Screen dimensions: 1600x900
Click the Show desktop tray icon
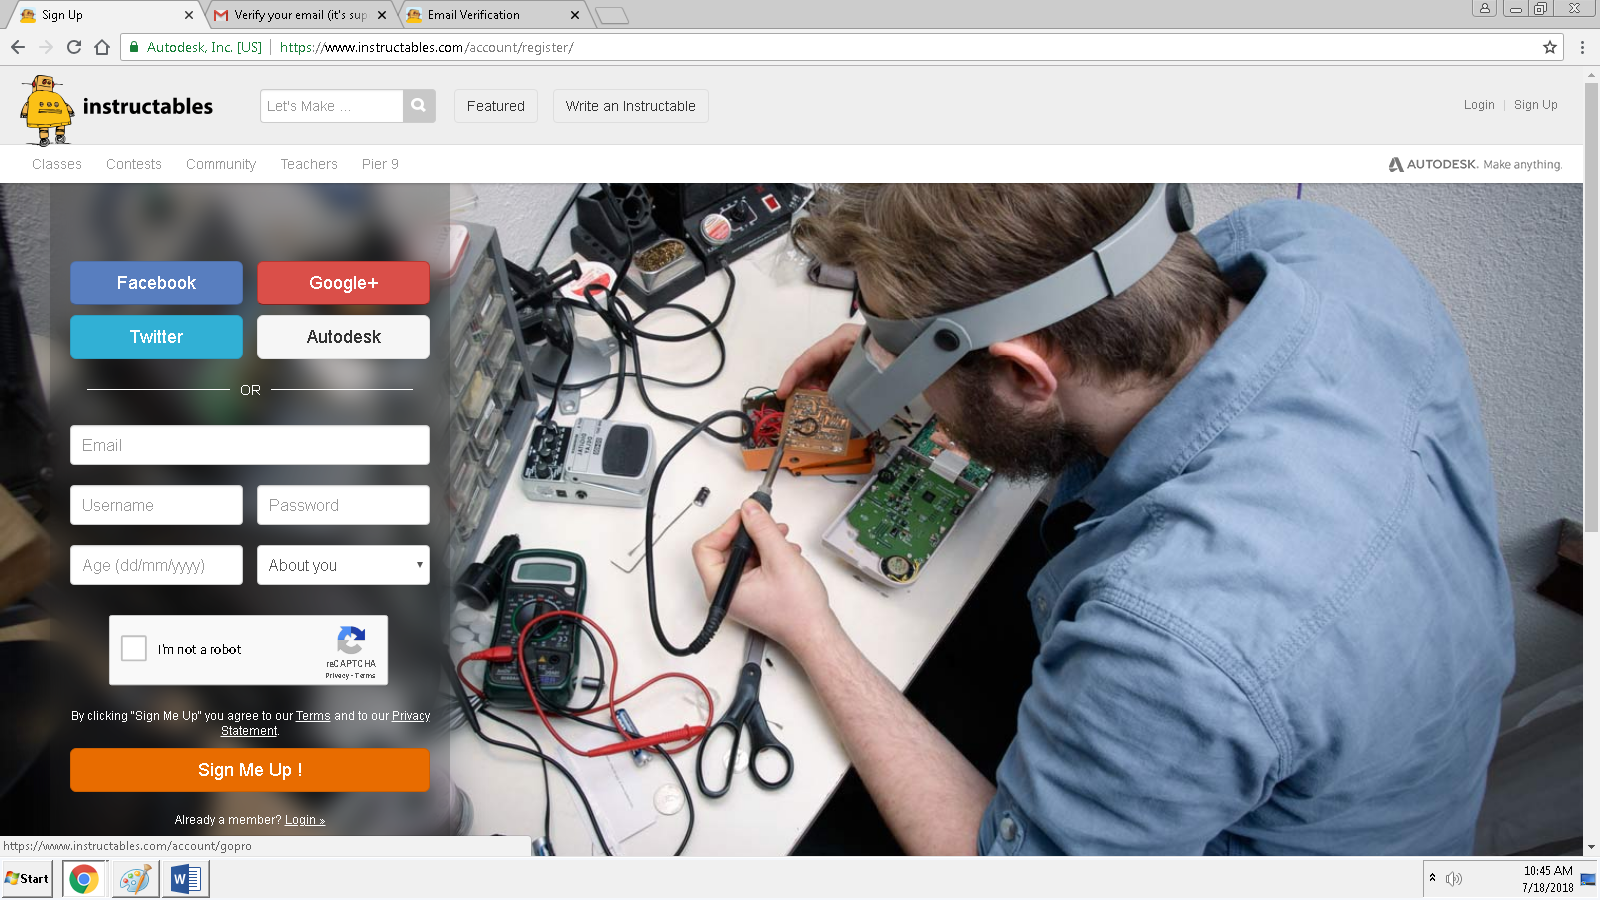1588,879
